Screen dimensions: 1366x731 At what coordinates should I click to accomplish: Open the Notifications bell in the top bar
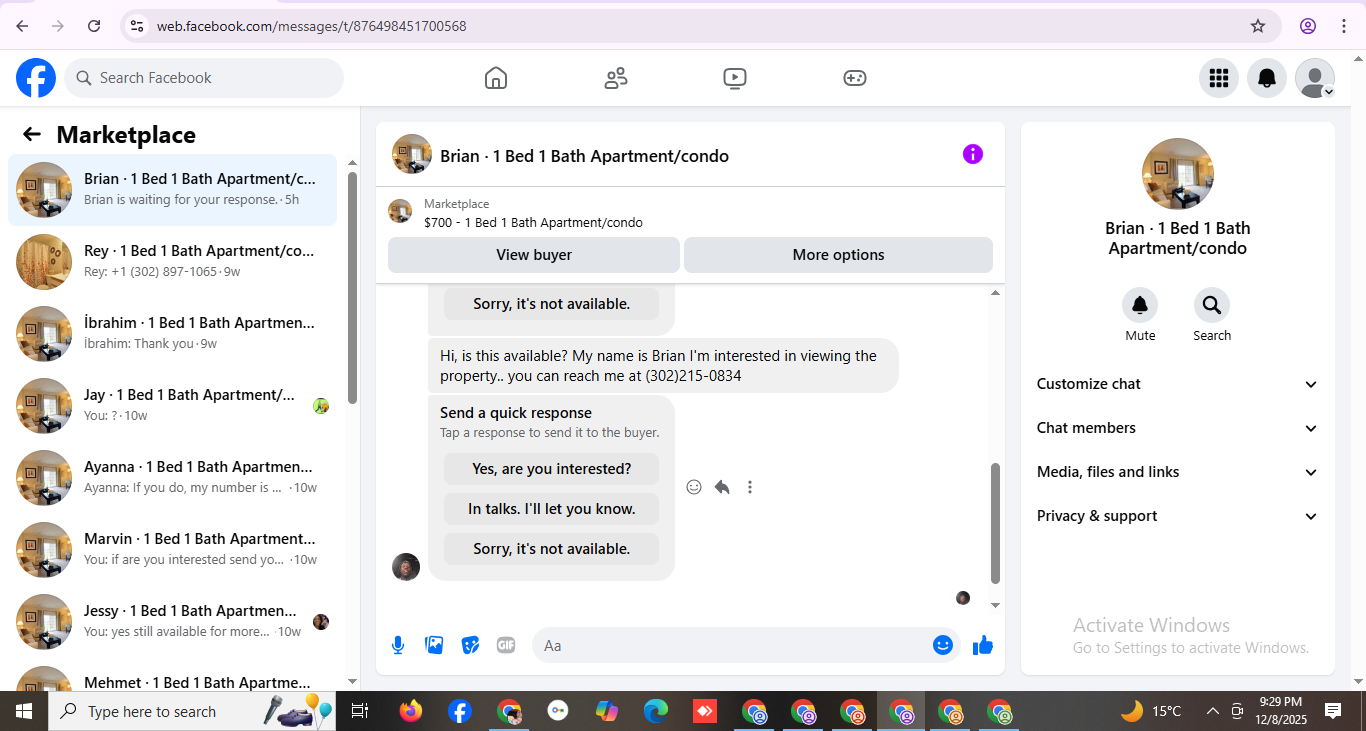pos(1267,78)
